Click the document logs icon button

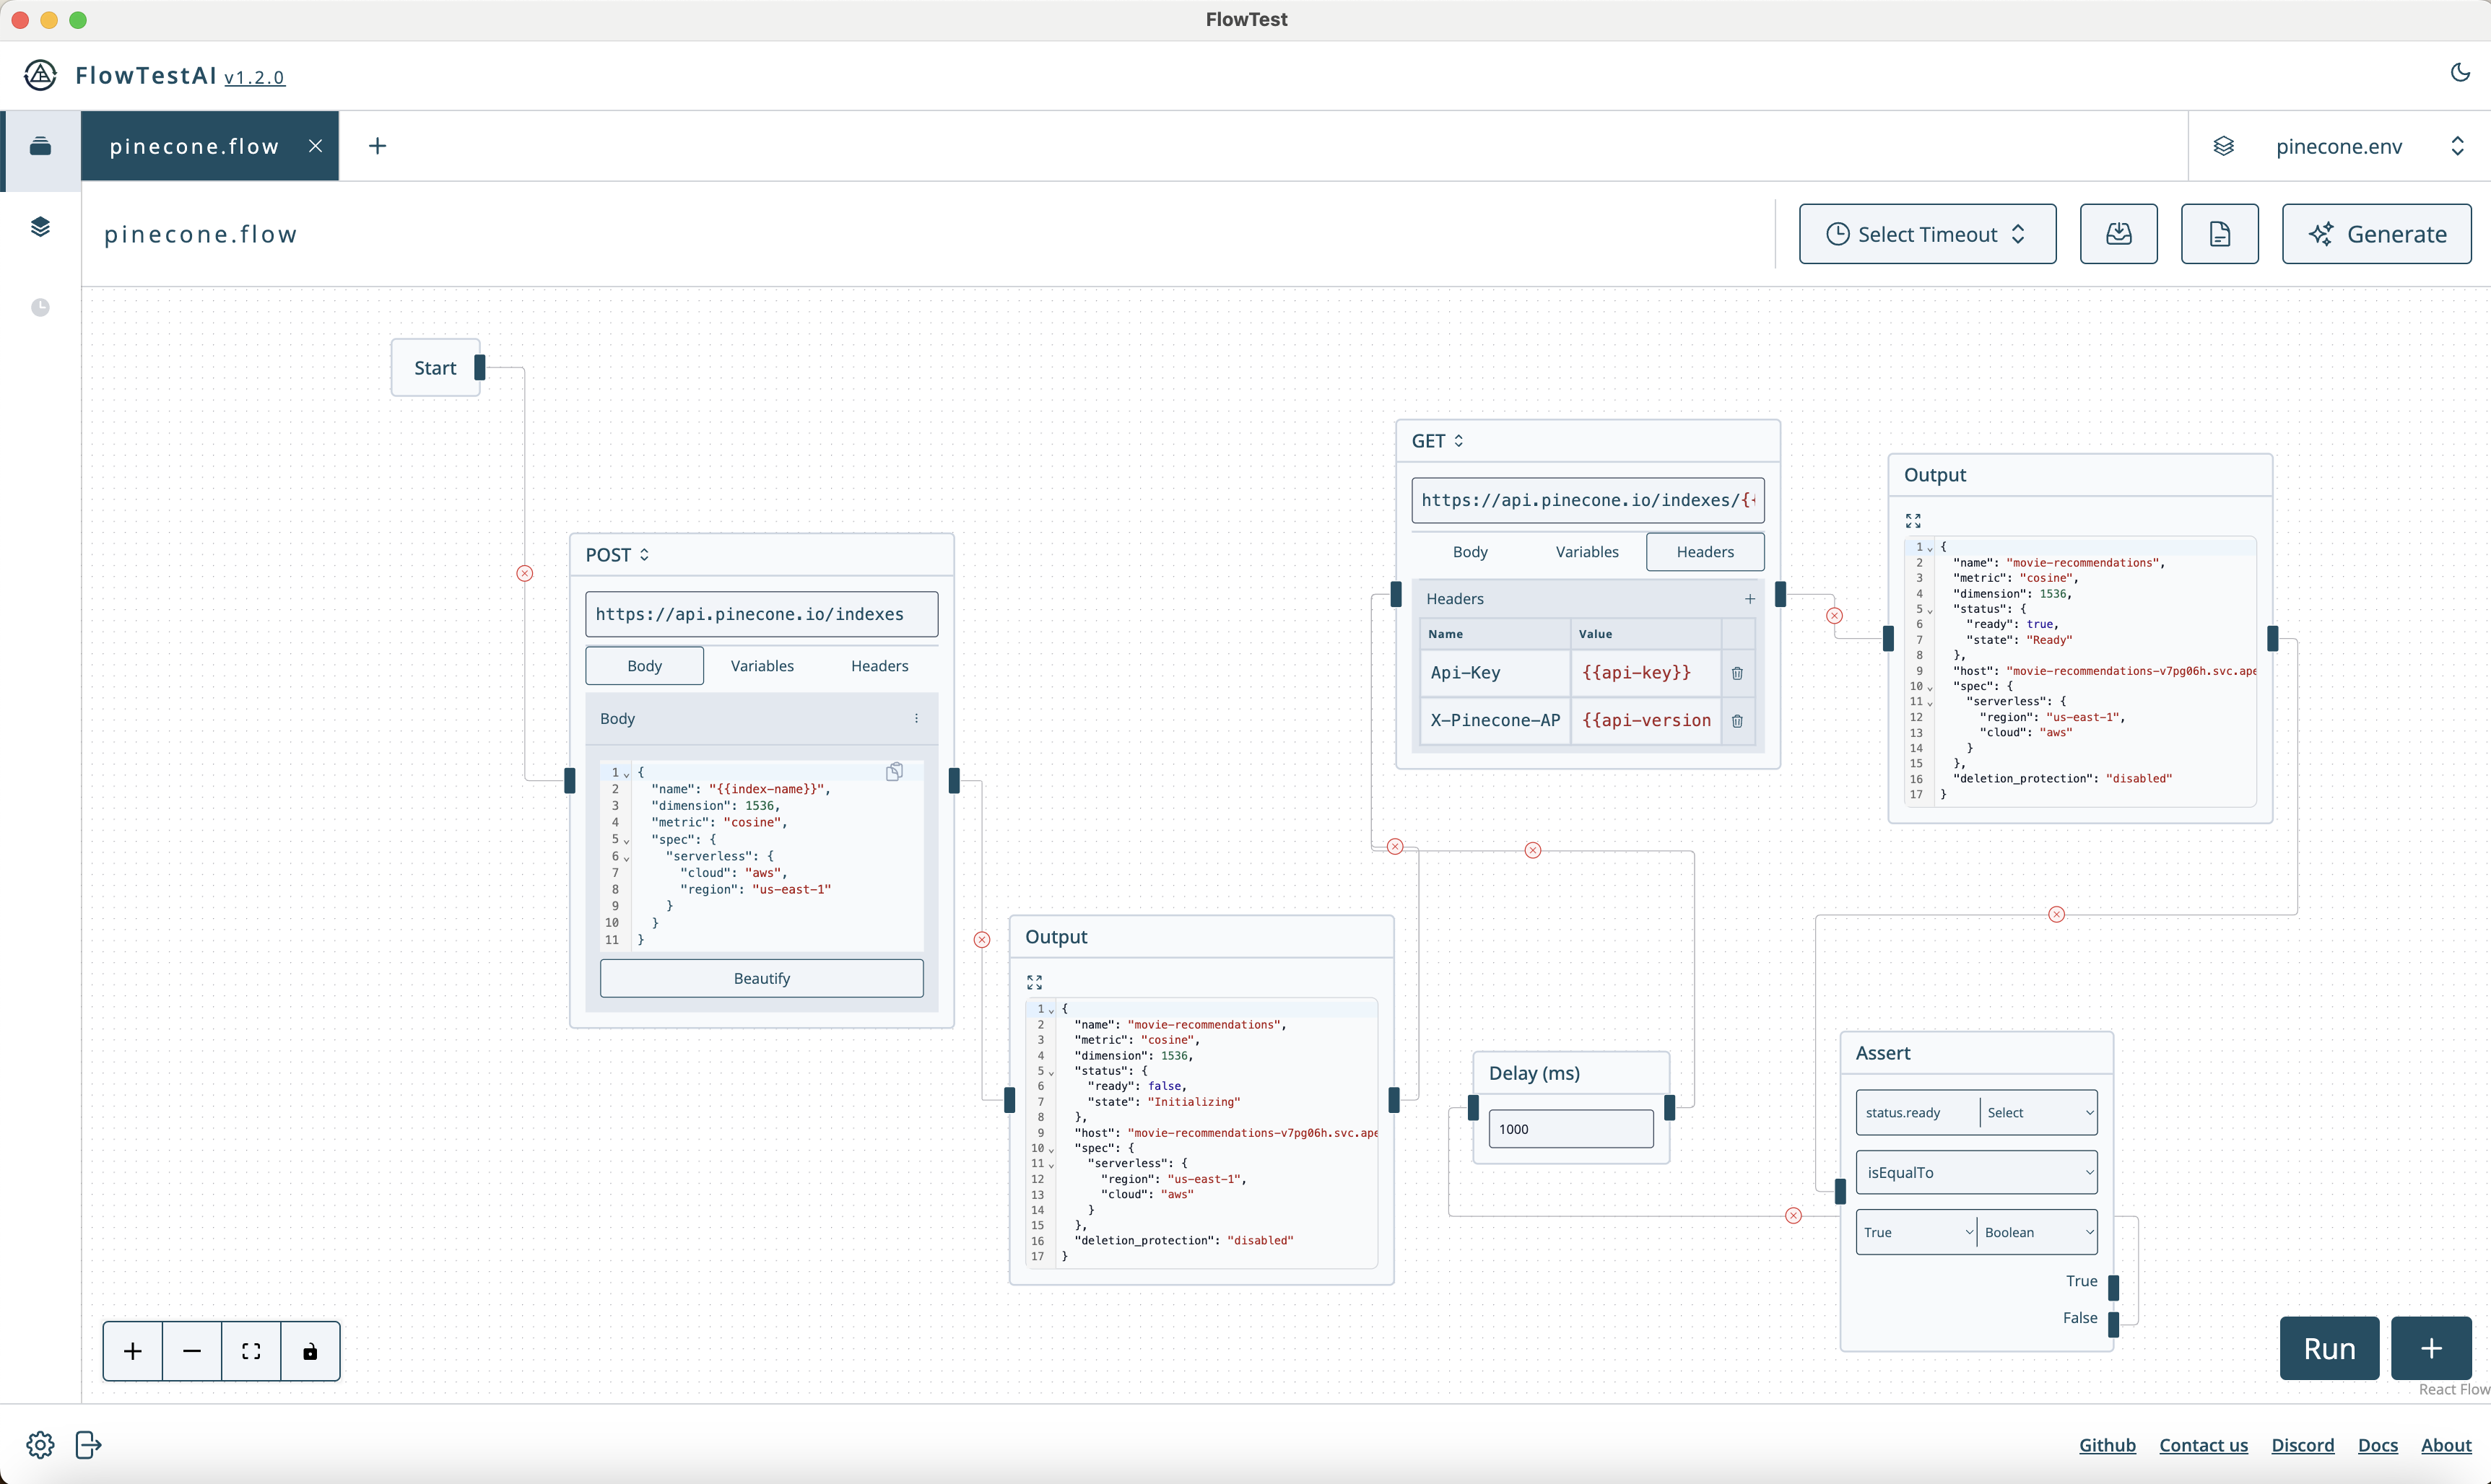[2219, 234]
